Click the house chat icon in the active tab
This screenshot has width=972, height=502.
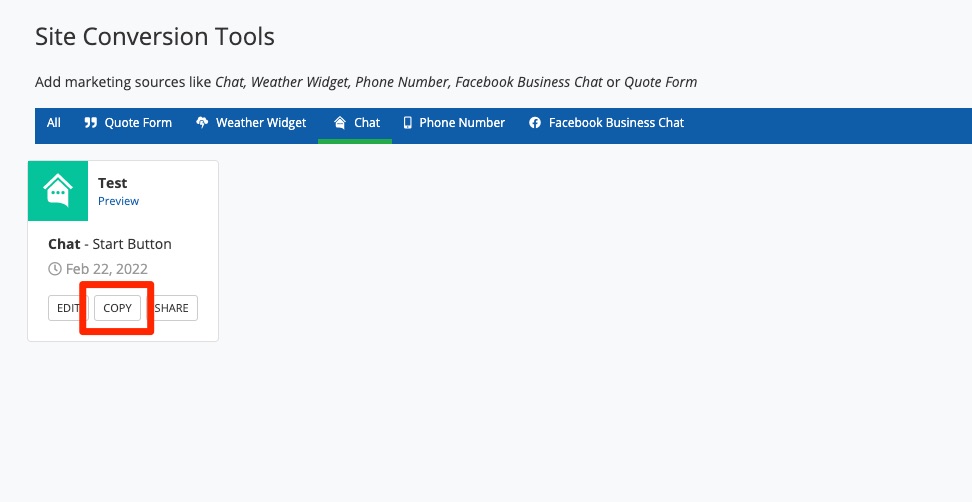[x=339, y=123]
